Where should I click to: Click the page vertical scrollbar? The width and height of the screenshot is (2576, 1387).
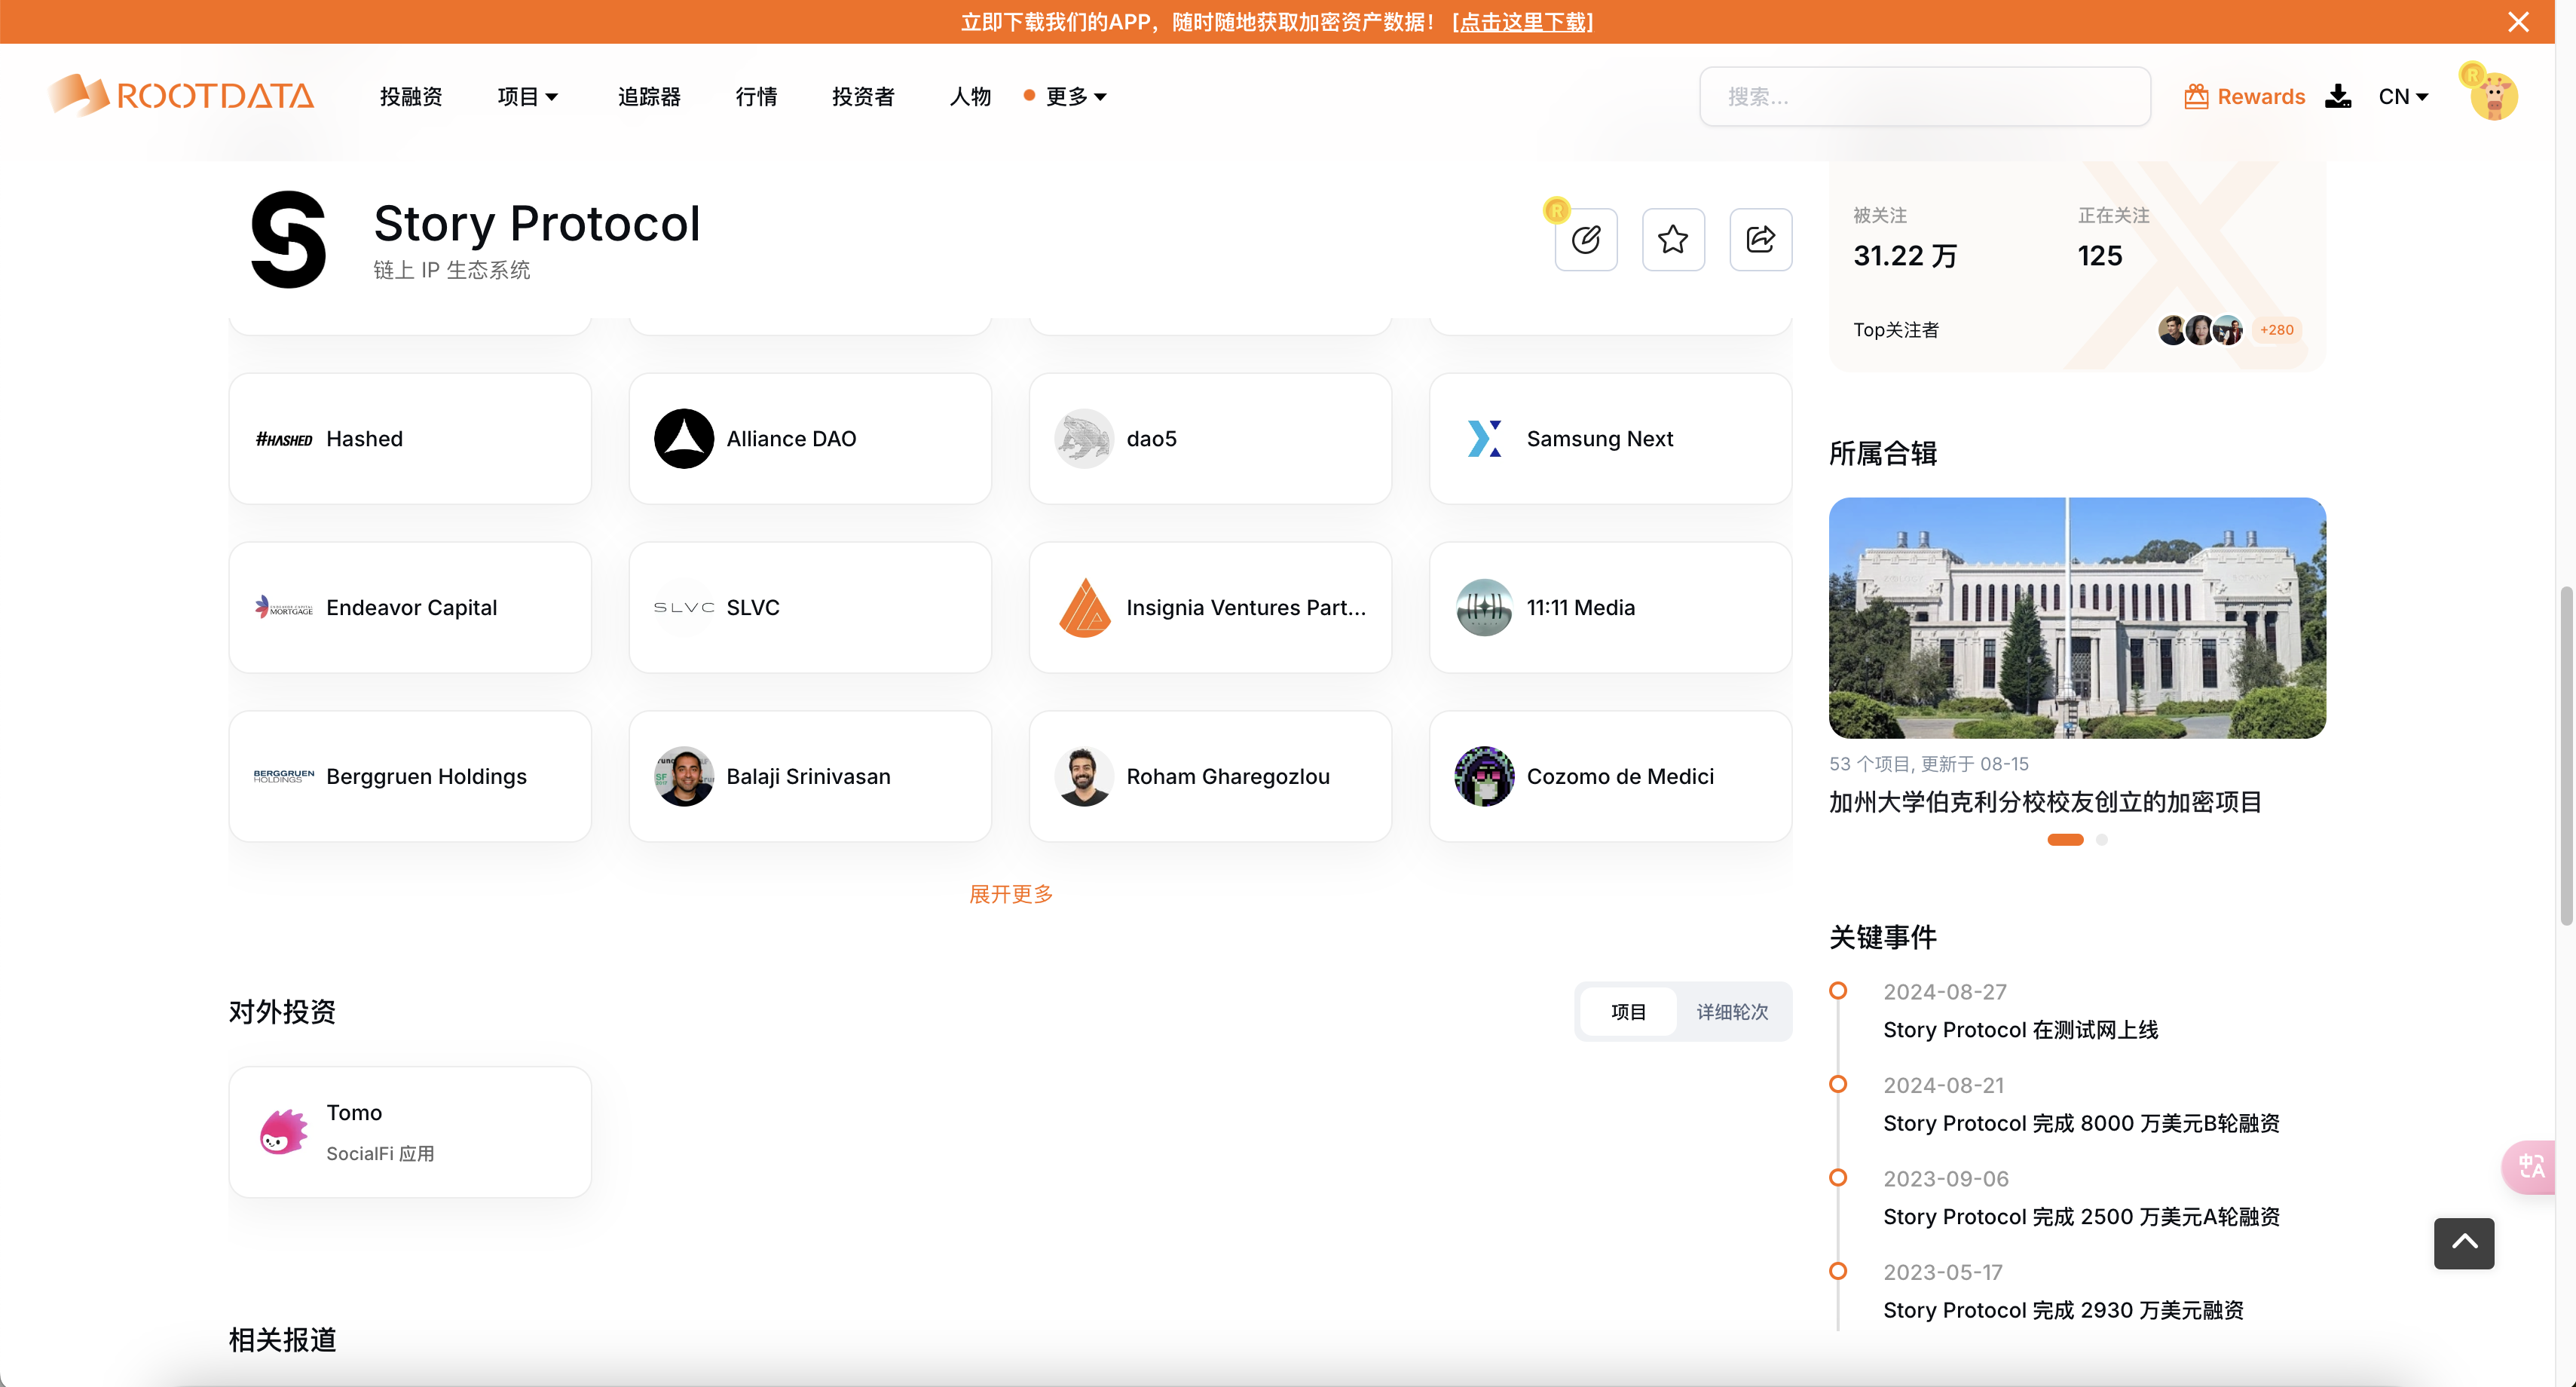coord(2566,756)
